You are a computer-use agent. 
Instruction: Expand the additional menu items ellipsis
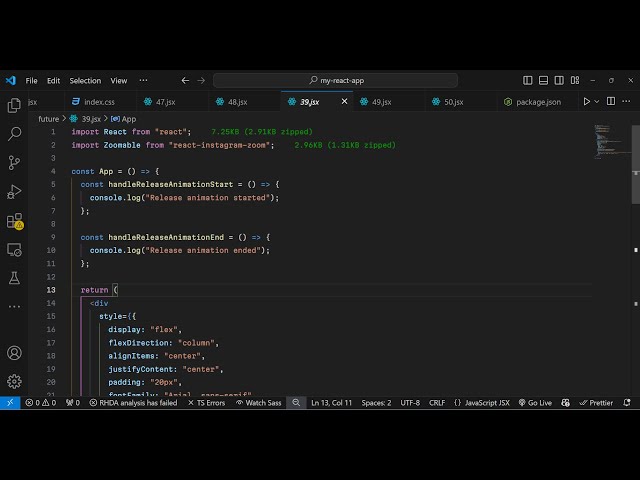pyautogui.click(x=144, y=80)
